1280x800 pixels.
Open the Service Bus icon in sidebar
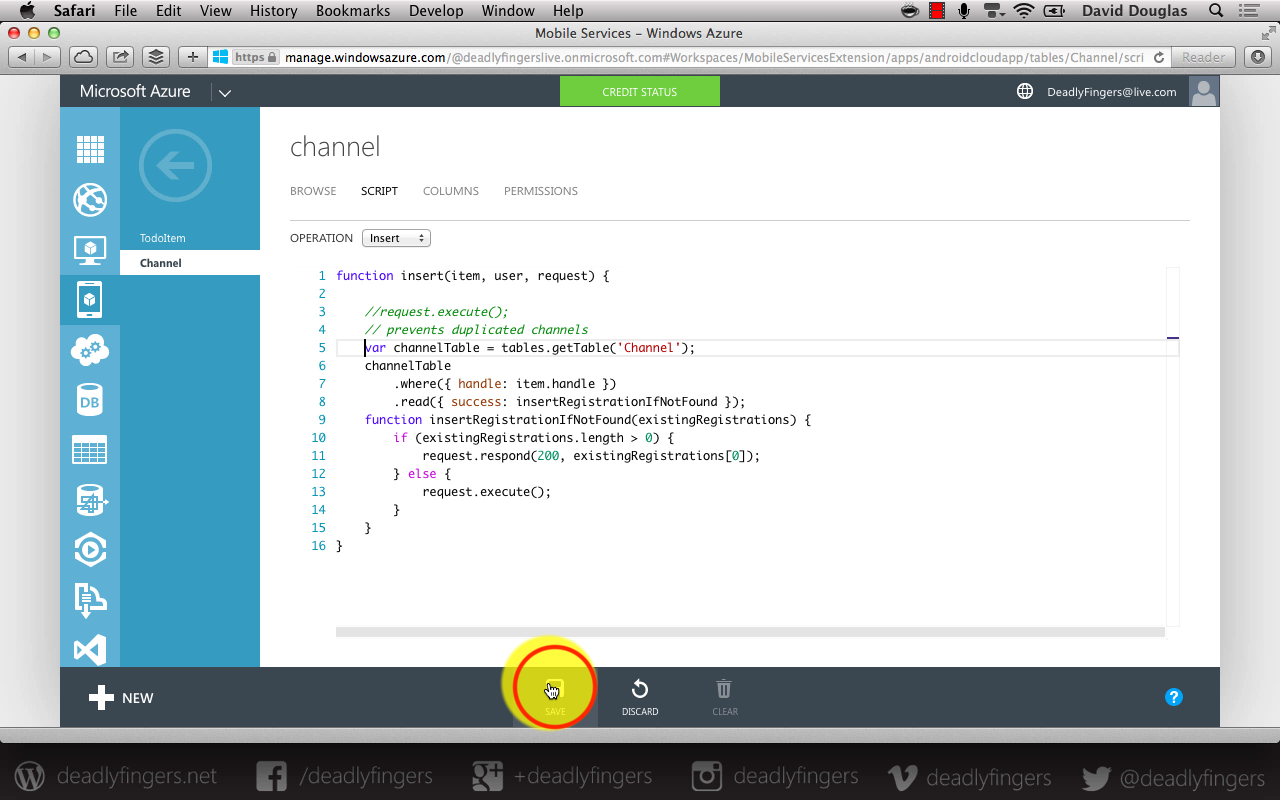click(90, 600)
